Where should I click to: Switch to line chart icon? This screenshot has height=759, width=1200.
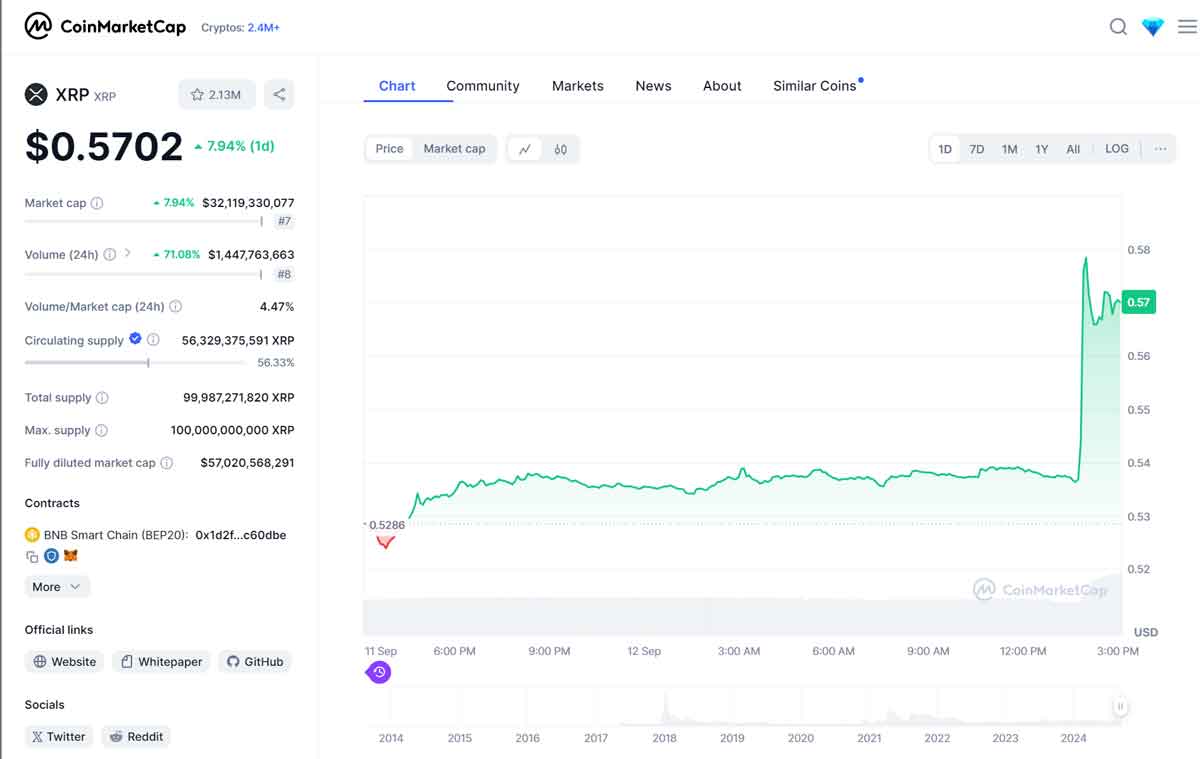pyautogui.click(x=525, y=149)
